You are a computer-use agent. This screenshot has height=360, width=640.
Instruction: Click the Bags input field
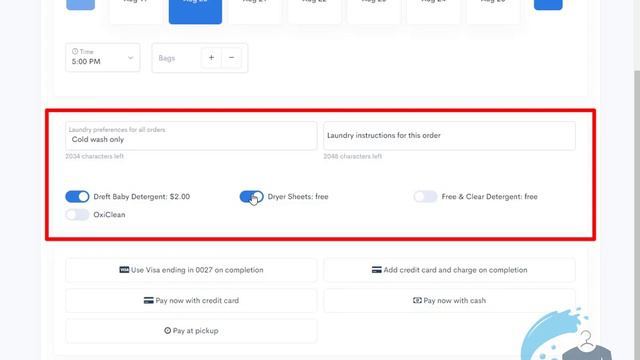coord(177,58)
